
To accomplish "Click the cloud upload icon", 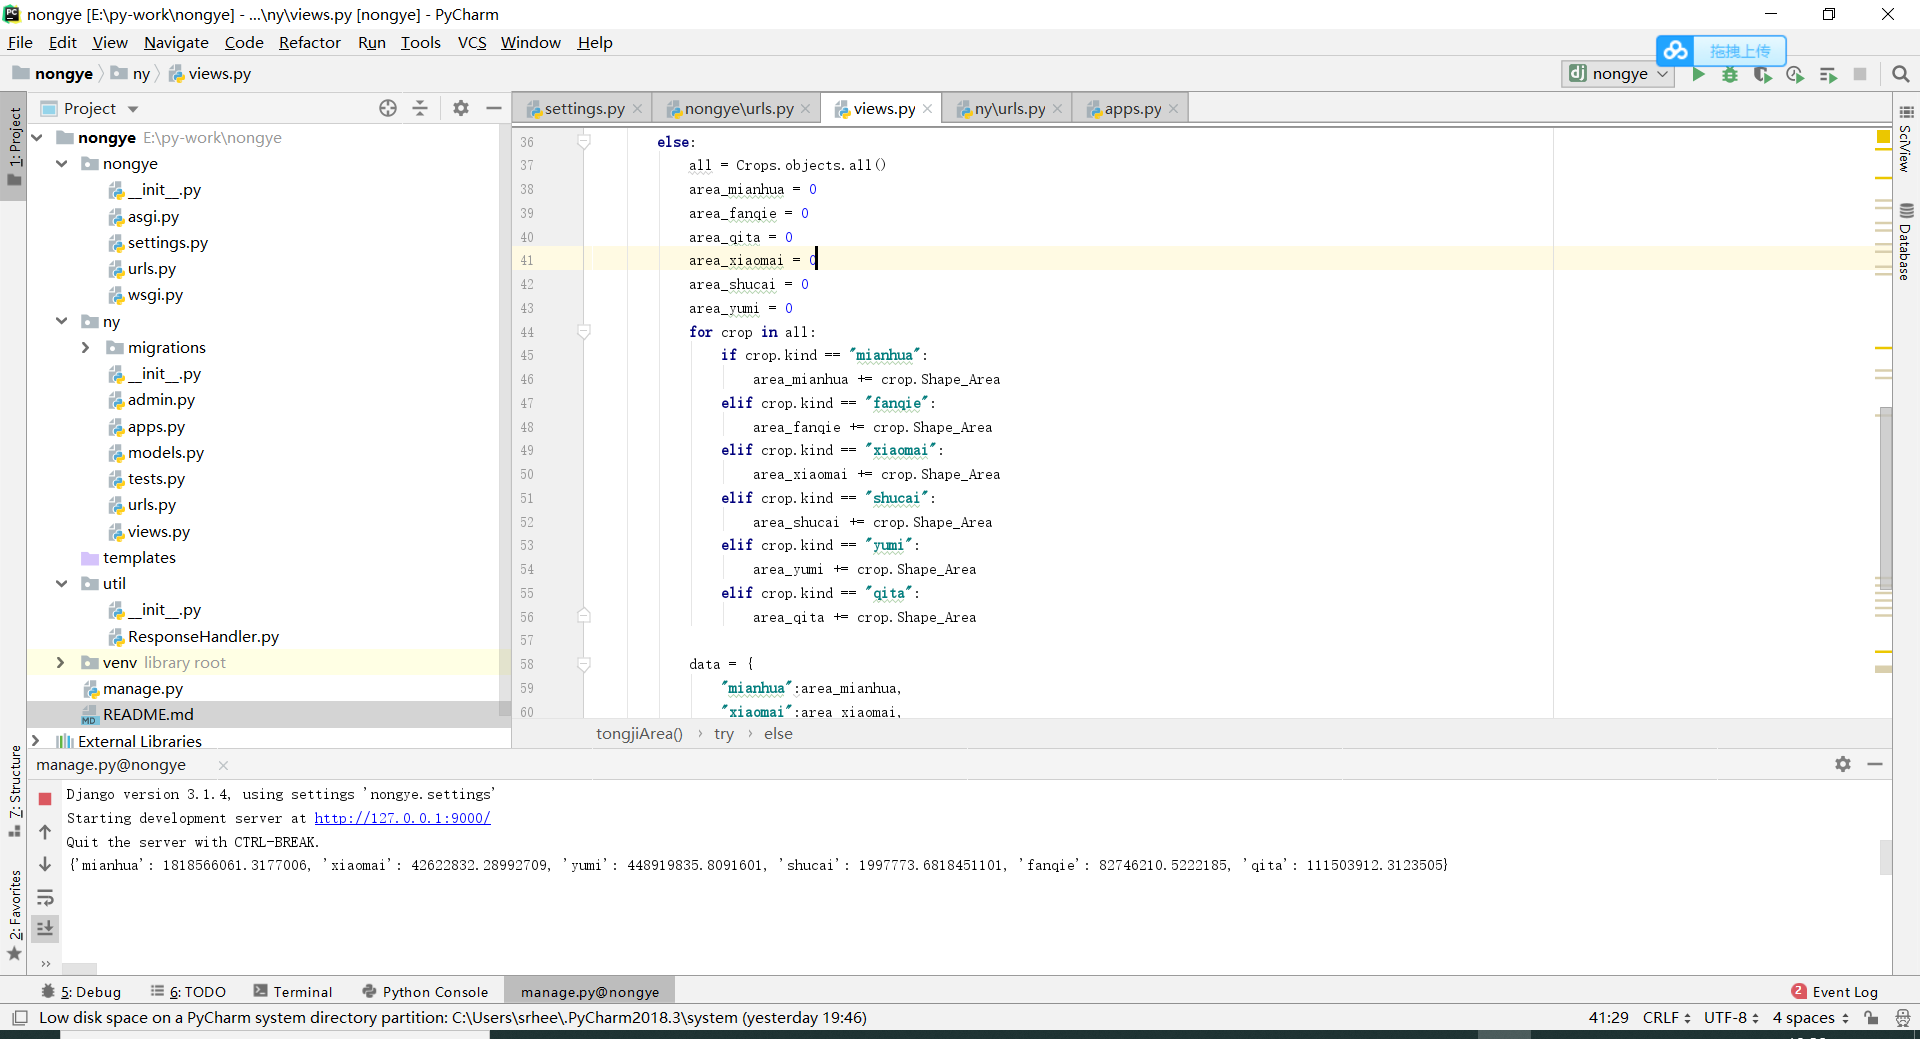I will 1676,50.
